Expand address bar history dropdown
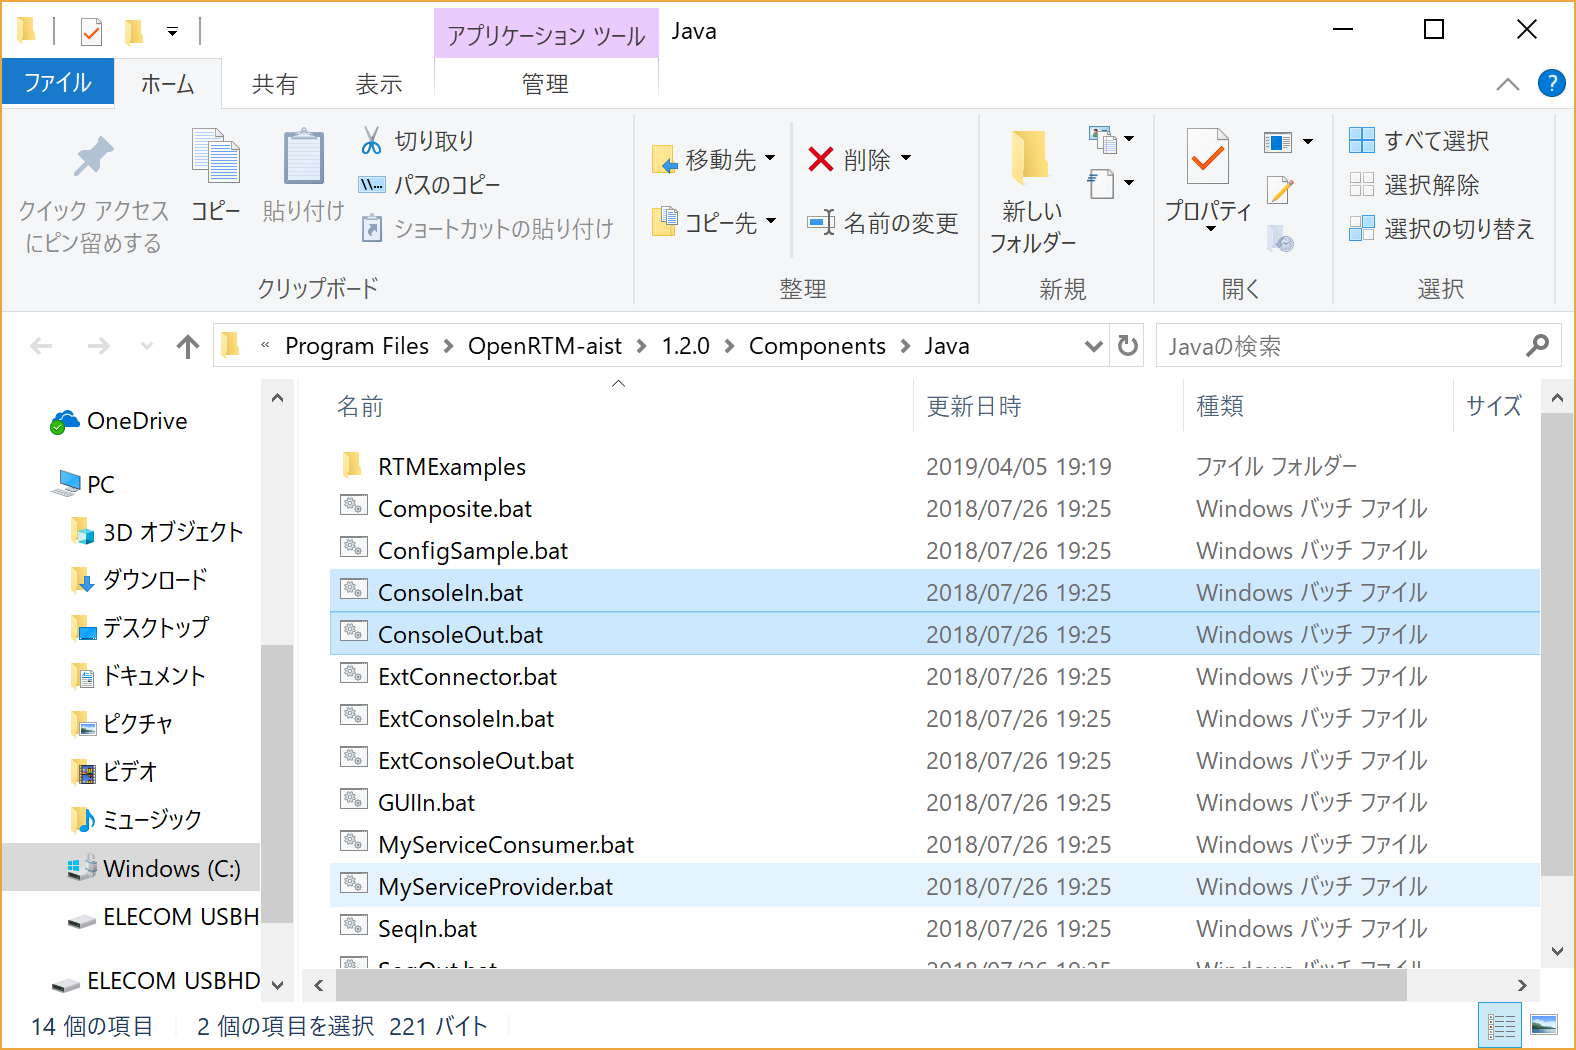1576x1050 pixels. point(1093,346)
